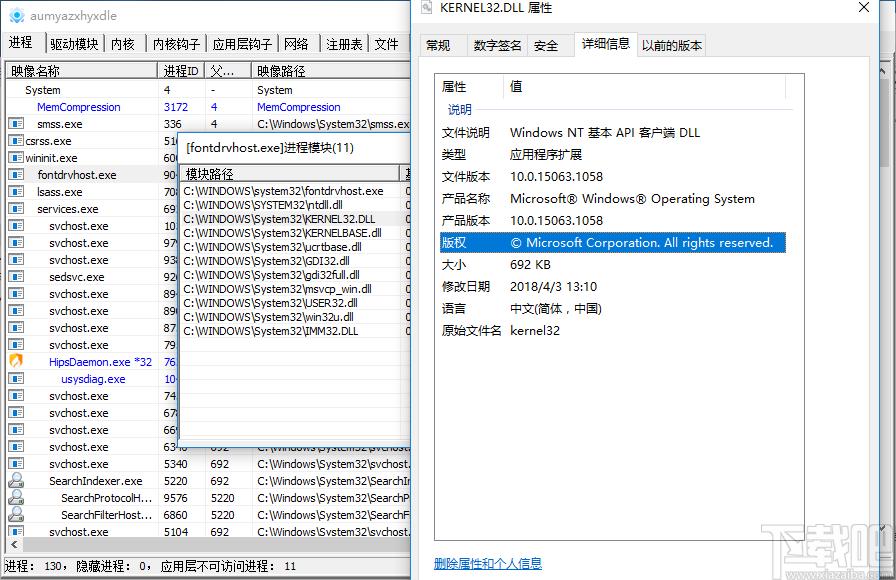Screen dimensions: 896x580
Task: Click the 值 column header in details
Action: click(645, 86)
